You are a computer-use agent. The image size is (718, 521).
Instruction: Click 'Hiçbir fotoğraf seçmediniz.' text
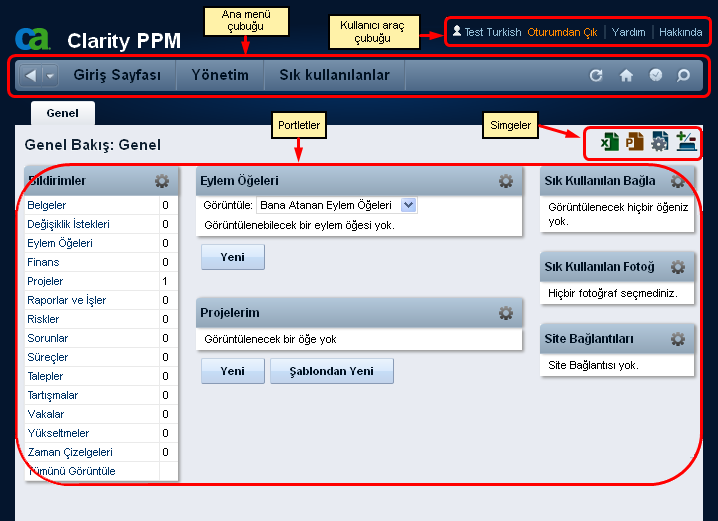613,293
